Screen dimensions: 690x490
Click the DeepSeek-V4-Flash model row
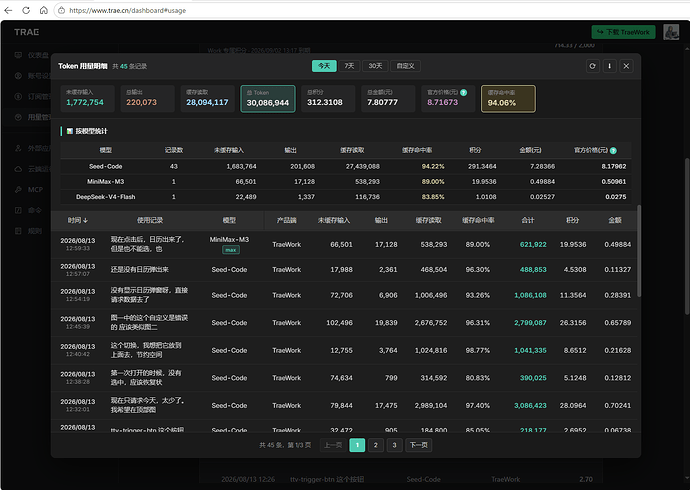346,197
